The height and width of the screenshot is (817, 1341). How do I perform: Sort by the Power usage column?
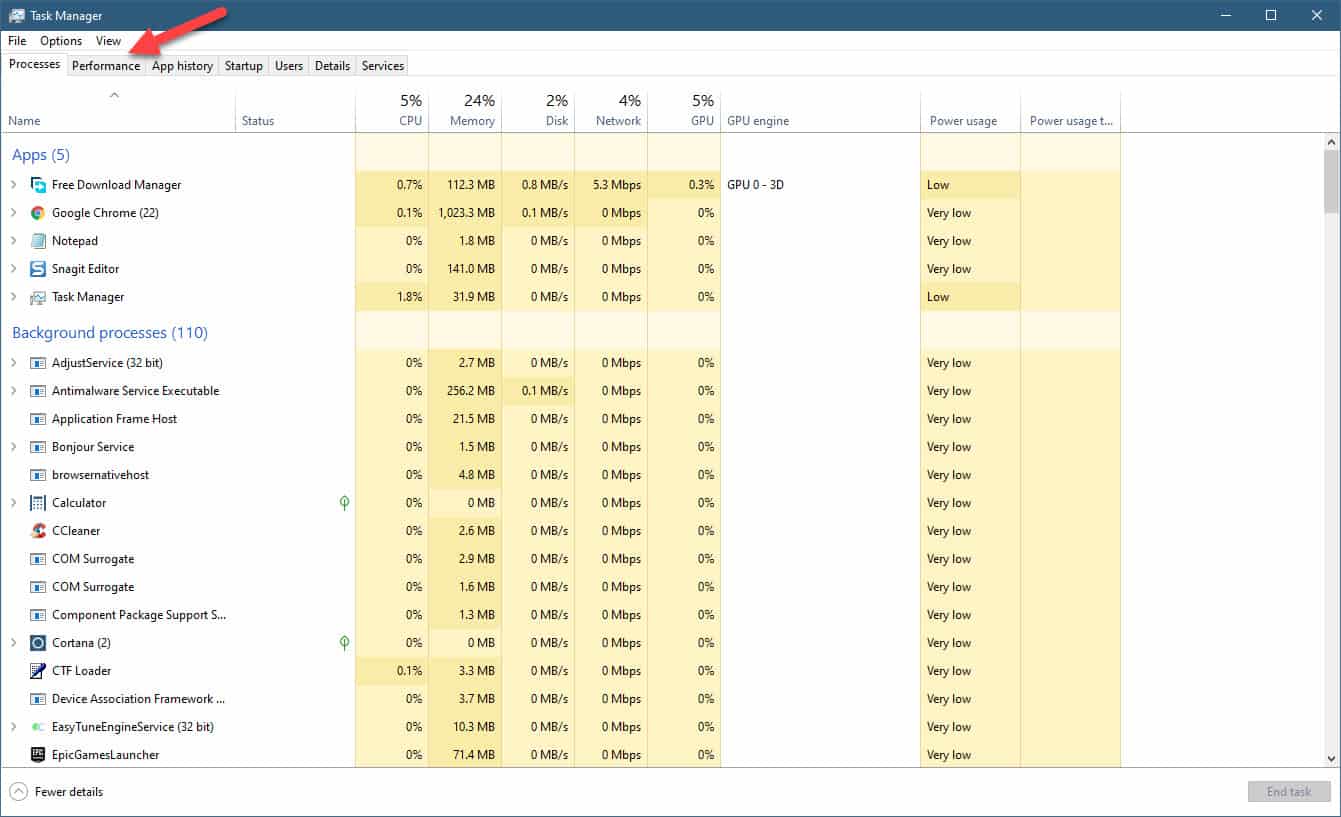pos(970,111)
